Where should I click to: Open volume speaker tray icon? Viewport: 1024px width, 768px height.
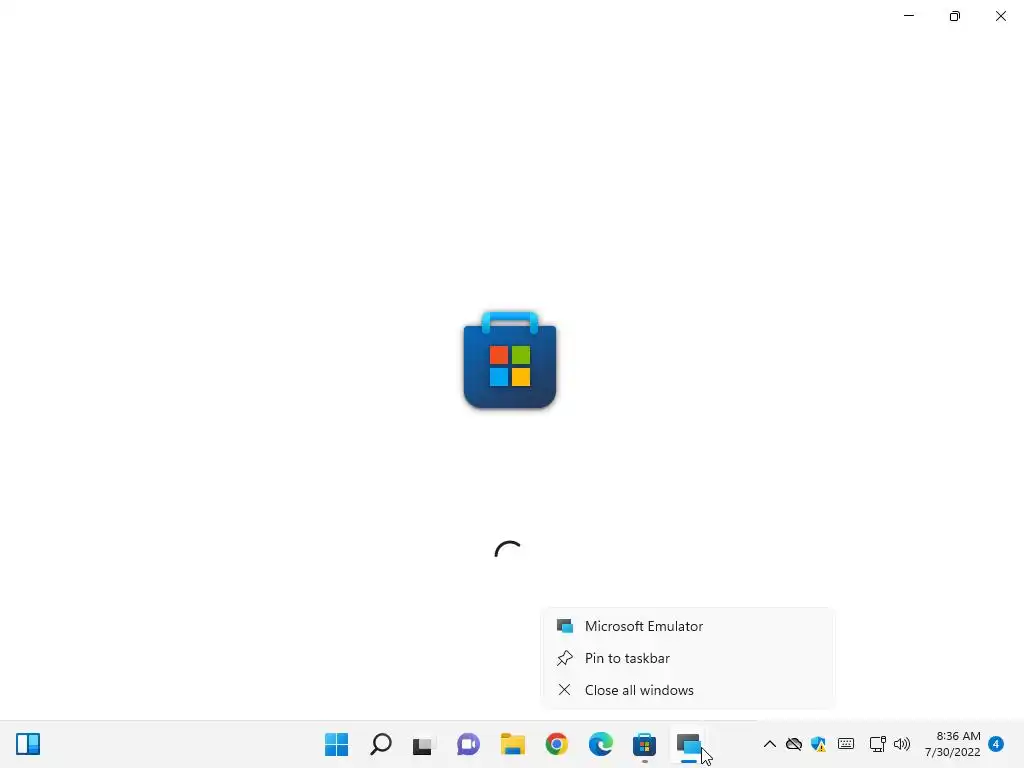(902, 744)
